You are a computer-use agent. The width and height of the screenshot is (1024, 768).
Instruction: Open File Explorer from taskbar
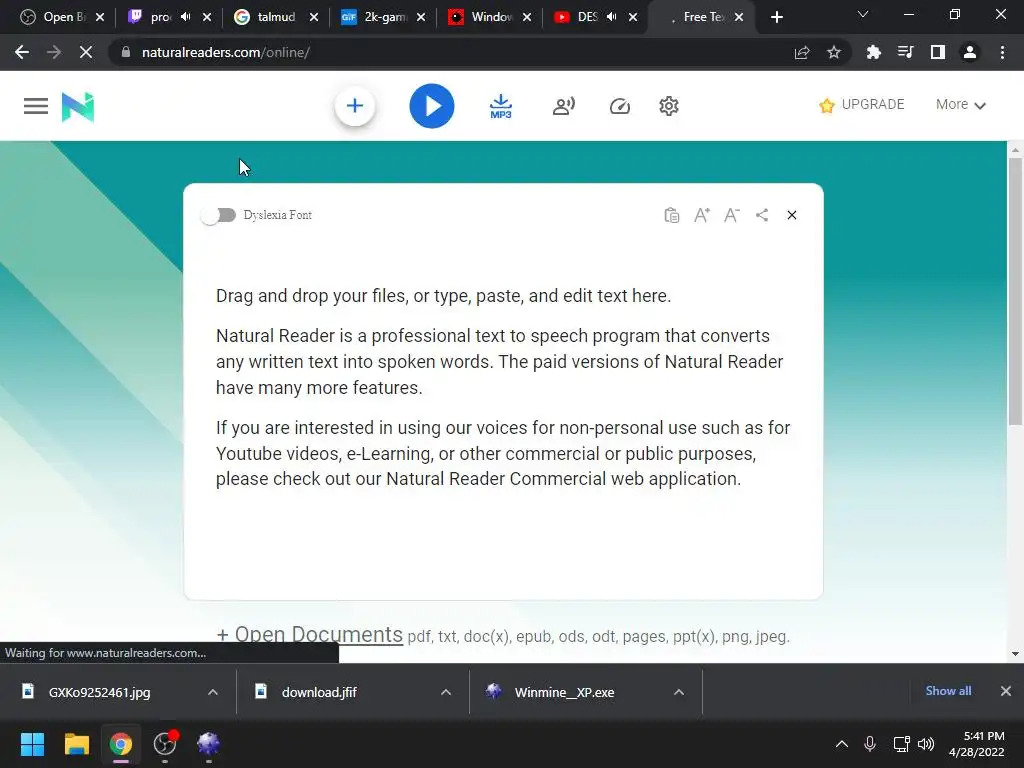pyautogui.click(x=76, y=744)
